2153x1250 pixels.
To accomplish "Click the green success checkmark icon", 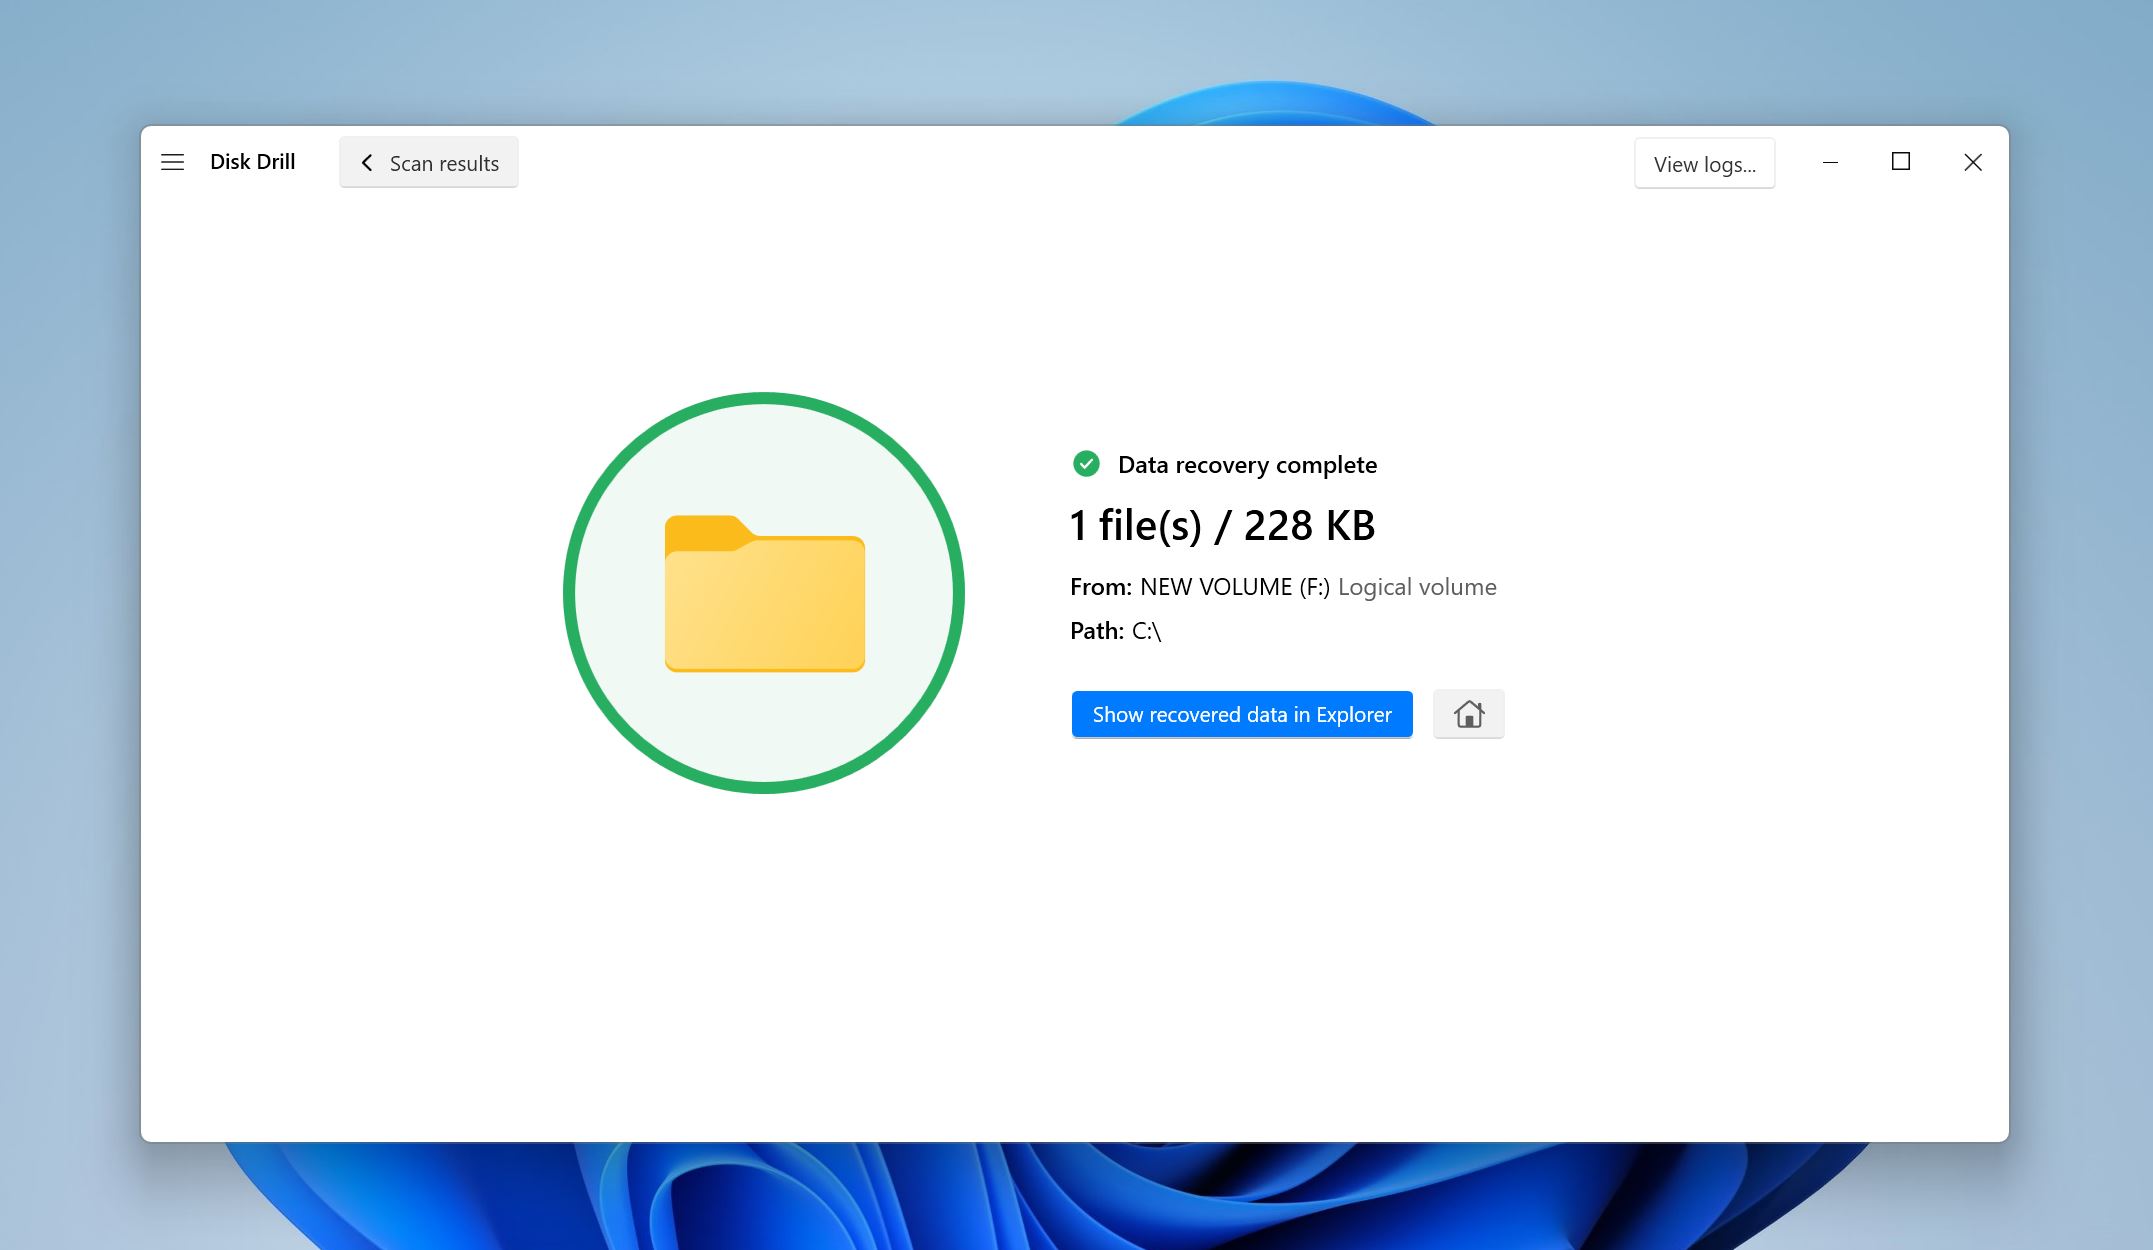I will 1086,464.
